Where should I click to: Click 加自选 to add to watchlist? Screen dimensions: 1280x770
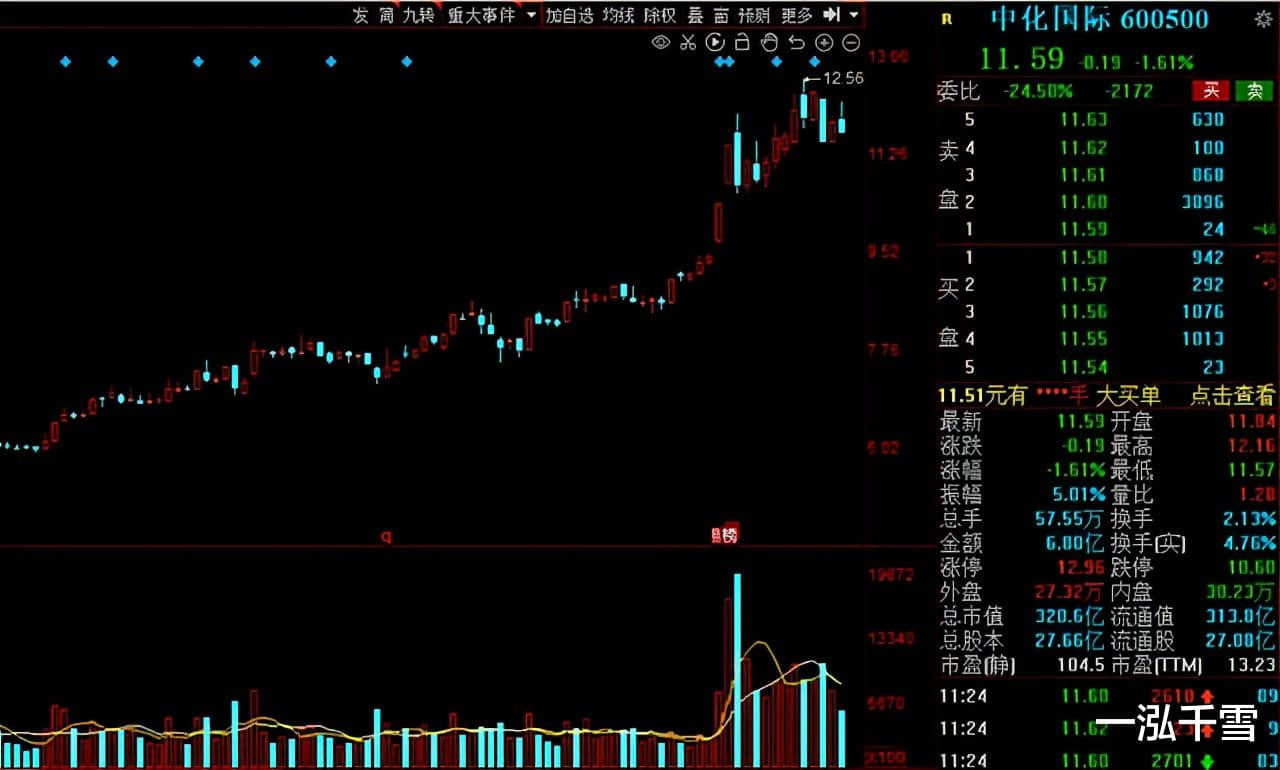click(x=569, y=15)
